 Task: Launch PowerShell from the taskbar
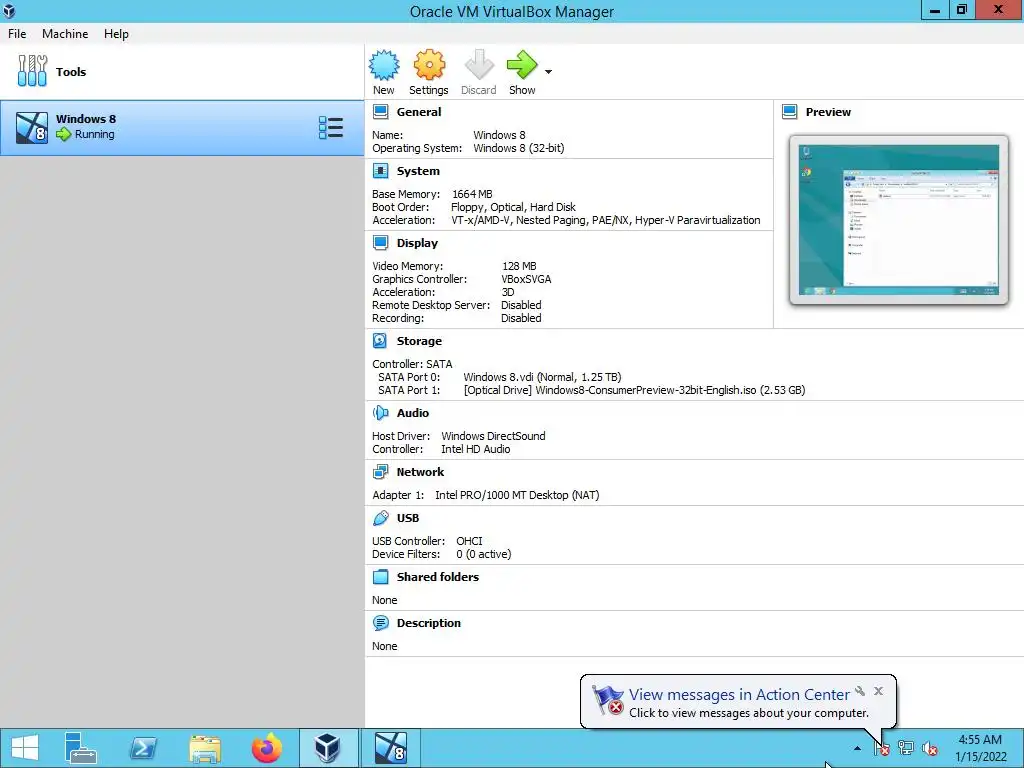(x=143, y=748)
